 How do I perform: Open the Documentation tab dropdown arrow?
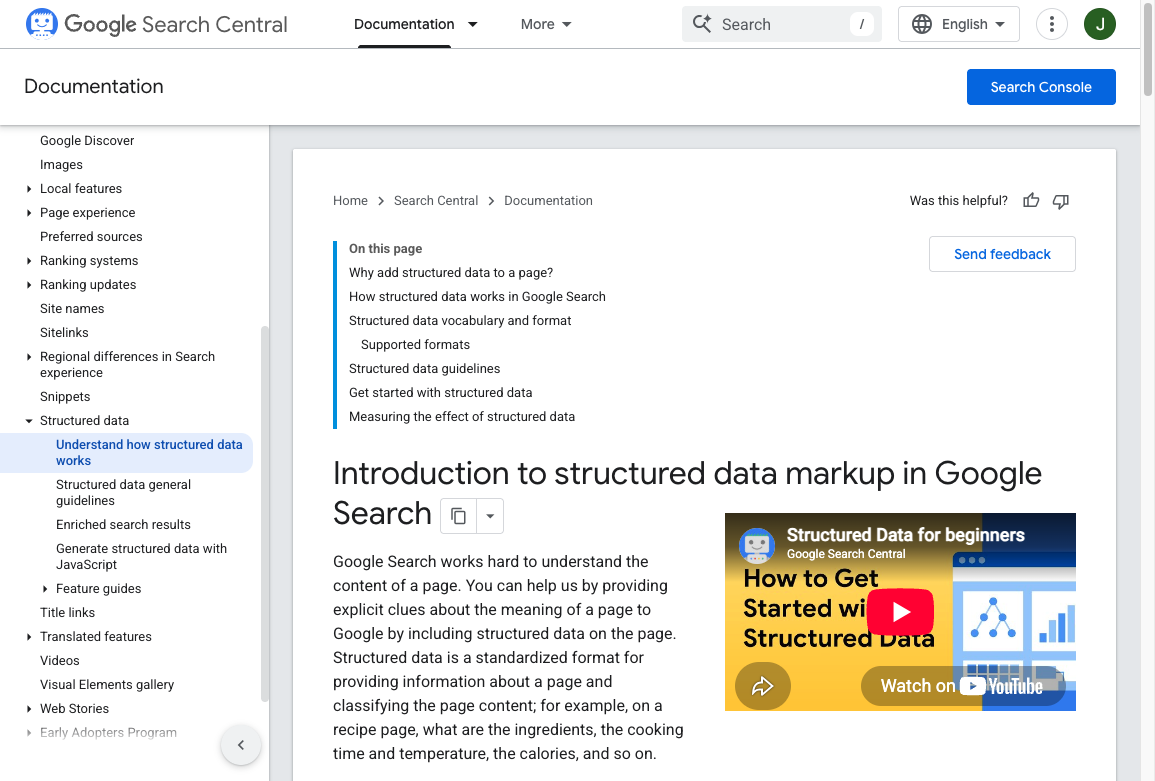(472, 24)
